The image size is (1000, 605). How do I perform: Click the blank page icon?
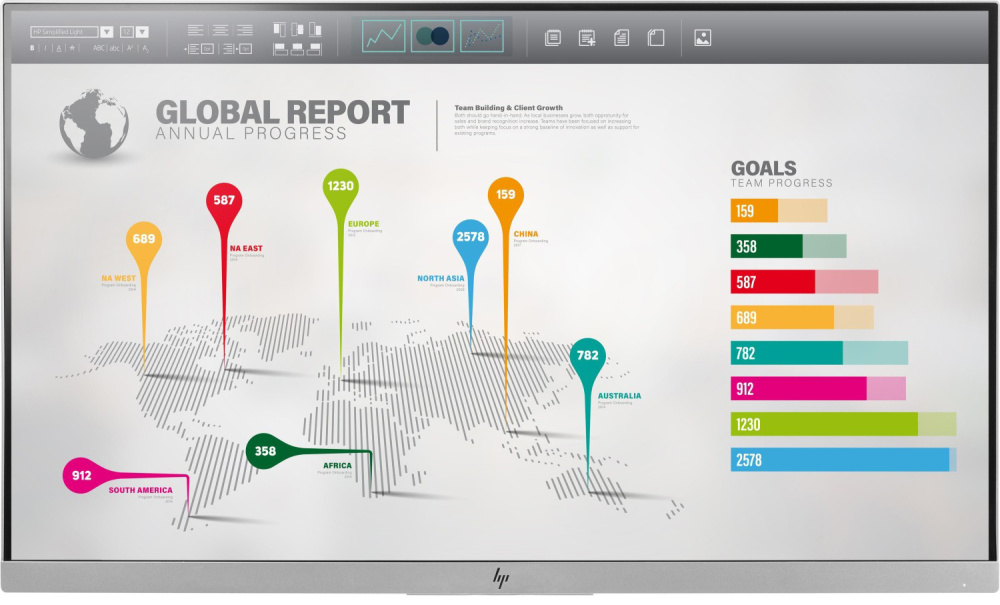pos(656,38)
